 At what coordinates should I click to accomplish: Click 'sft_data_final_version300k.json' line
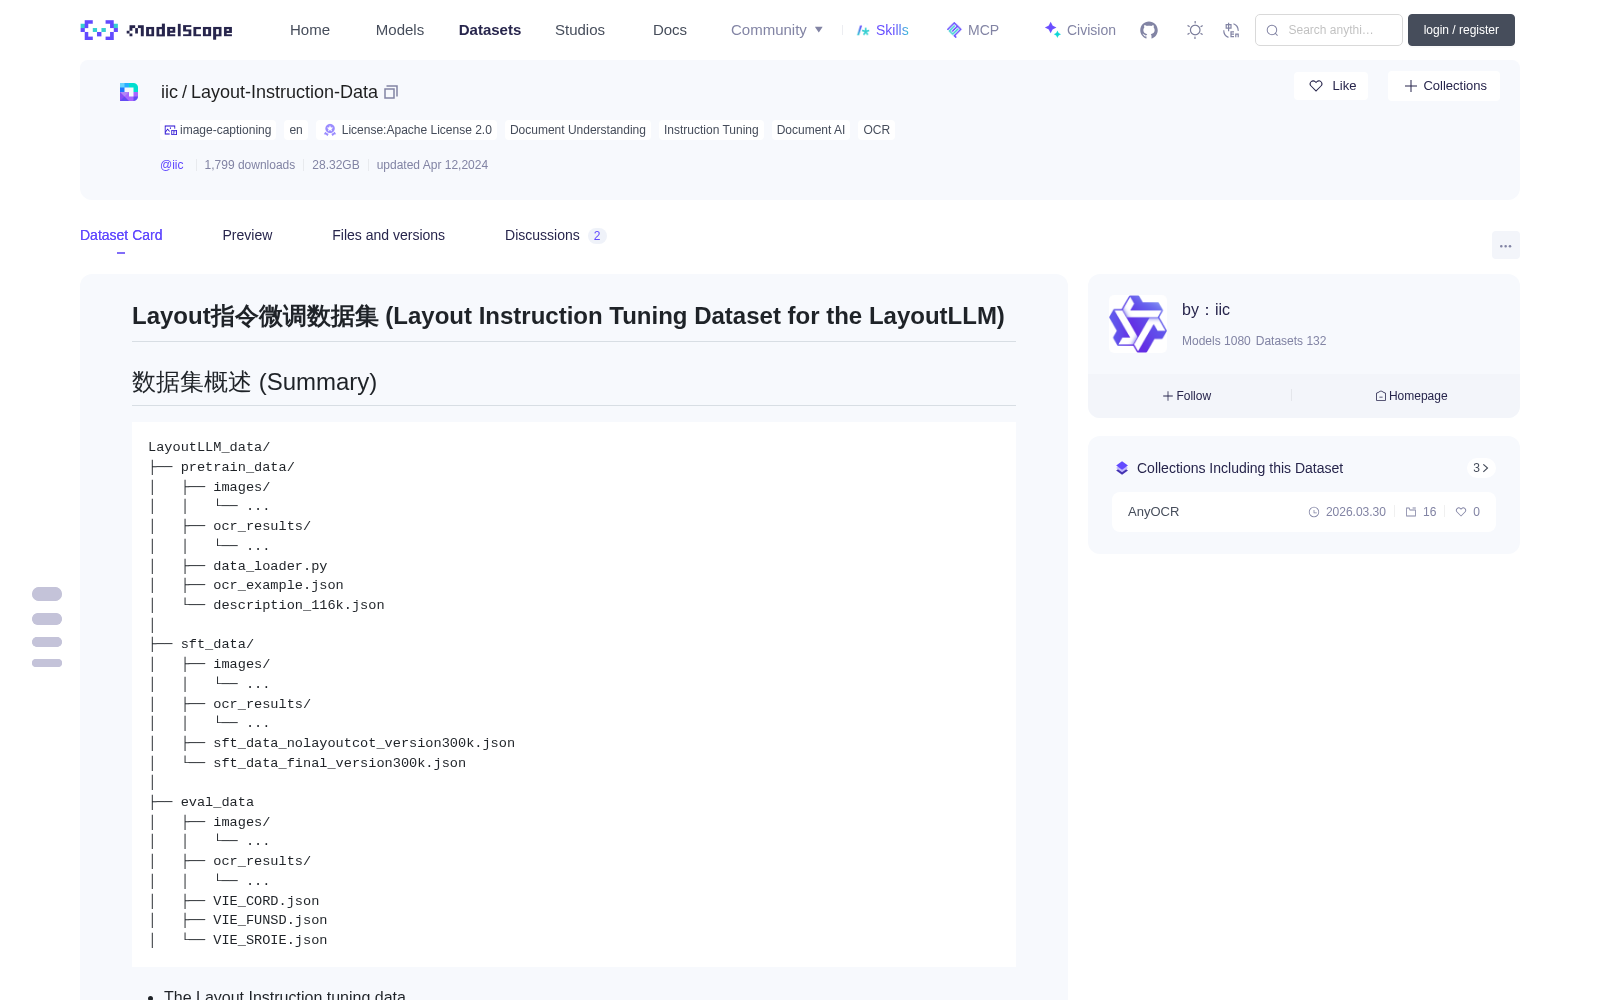click(339, 763)
